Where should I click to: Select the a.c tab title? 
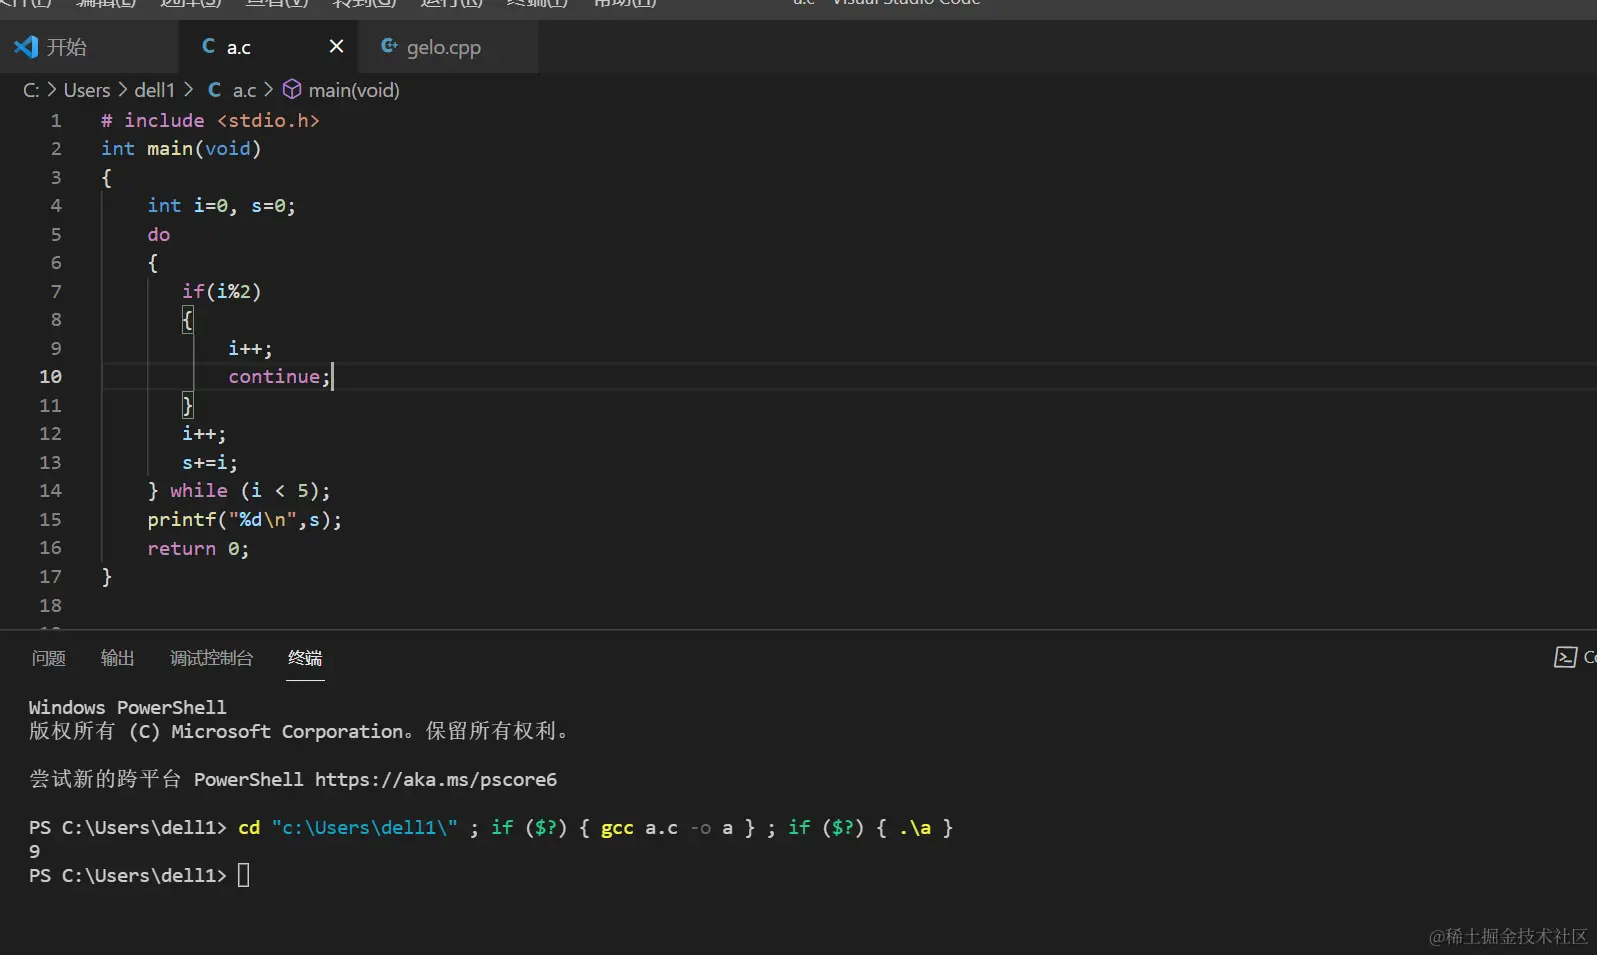pyautogui.click(x=239, y=47)
